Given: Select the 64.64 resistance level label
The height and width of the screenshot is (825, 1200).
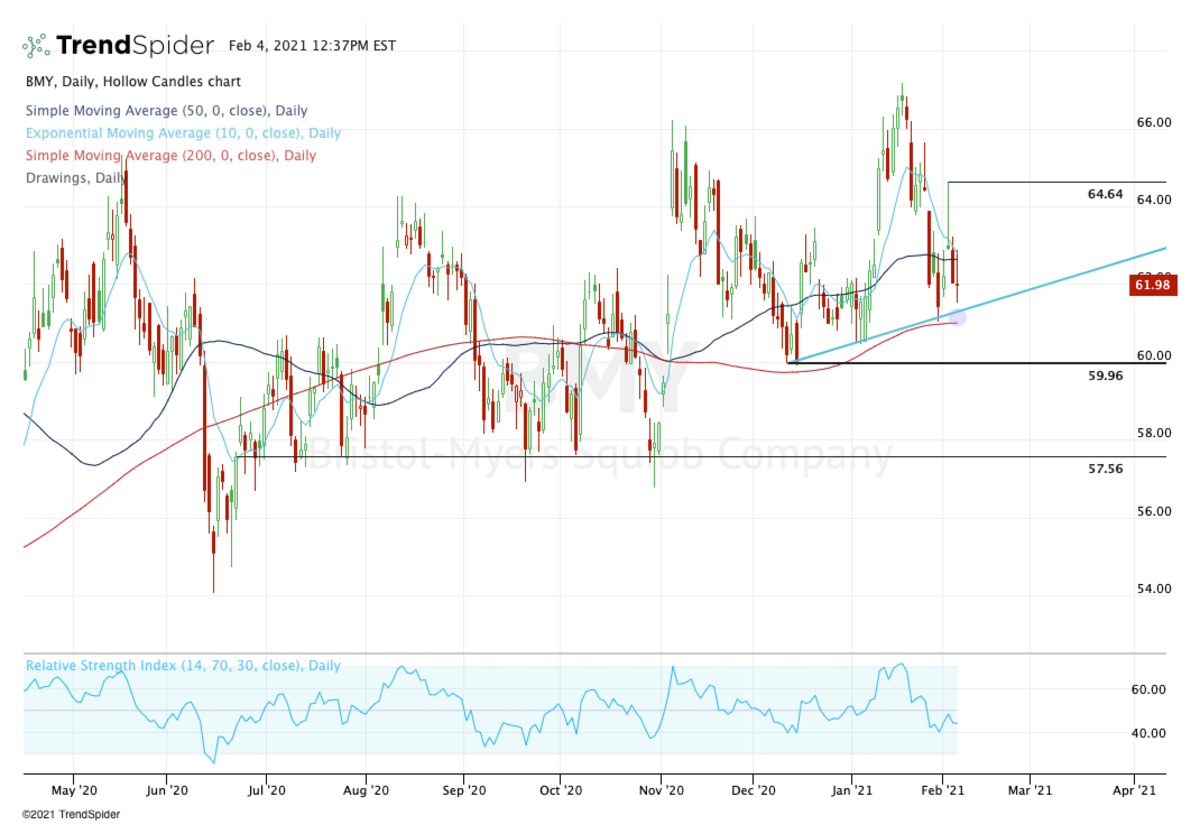Looking at the screenshot, I should pos(1105,194).
